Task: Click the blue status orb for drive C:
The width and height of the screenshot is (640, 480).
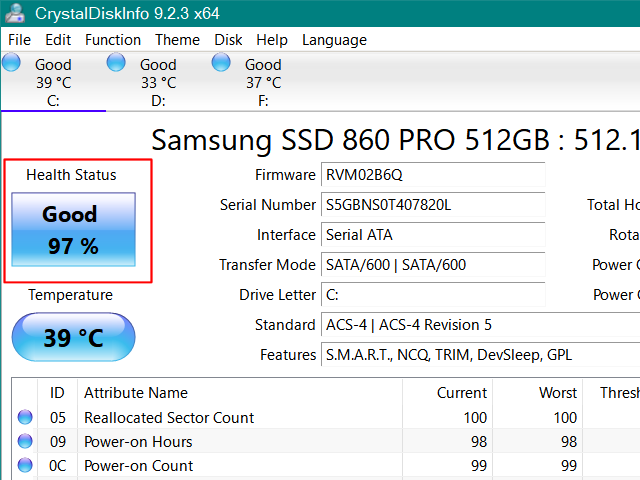Action: [11, 62]
